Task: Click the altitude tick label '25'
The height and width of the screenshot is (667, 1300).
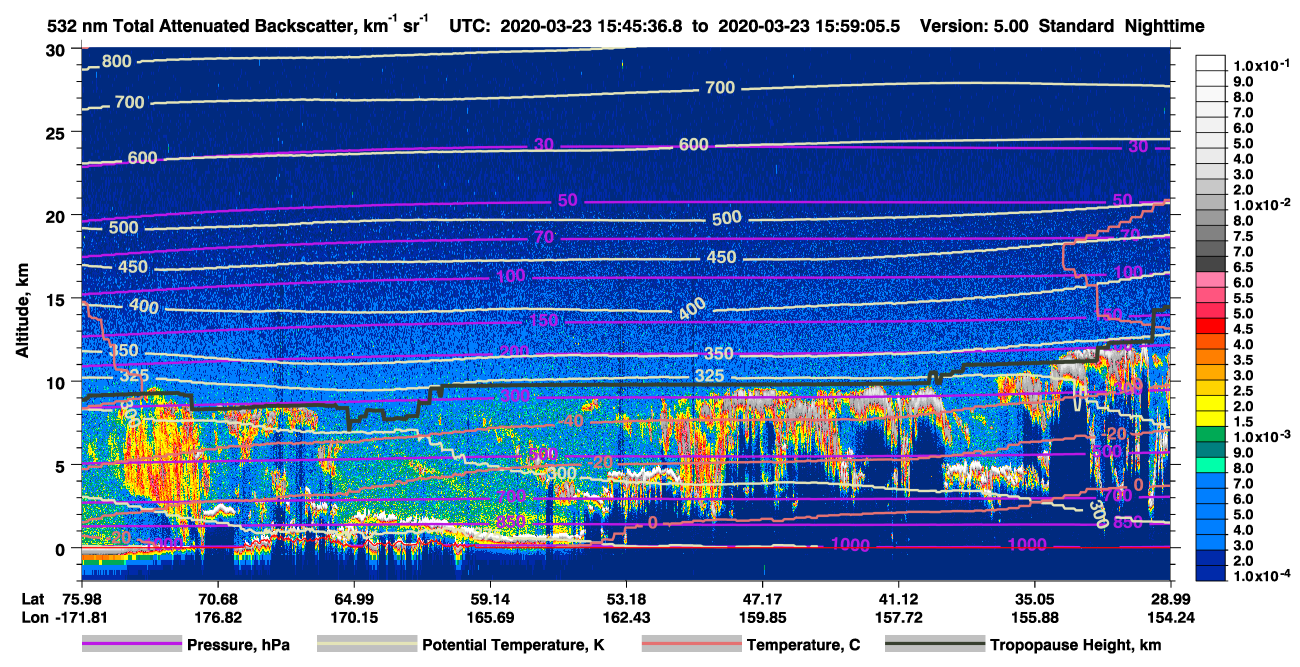Action: pos(58,132)
